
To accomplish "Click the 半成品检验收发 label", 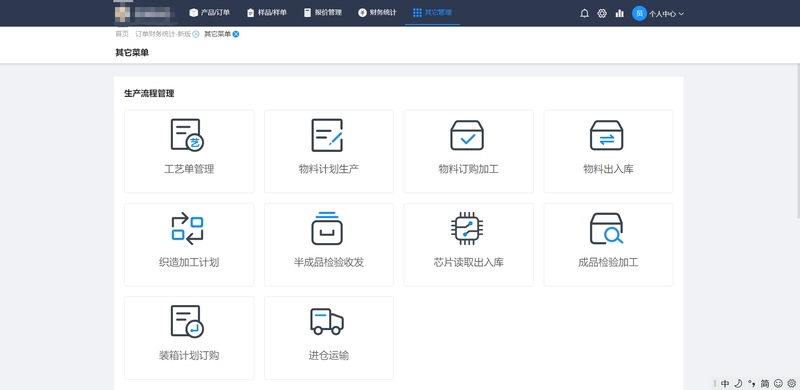I will click(329, 262).
